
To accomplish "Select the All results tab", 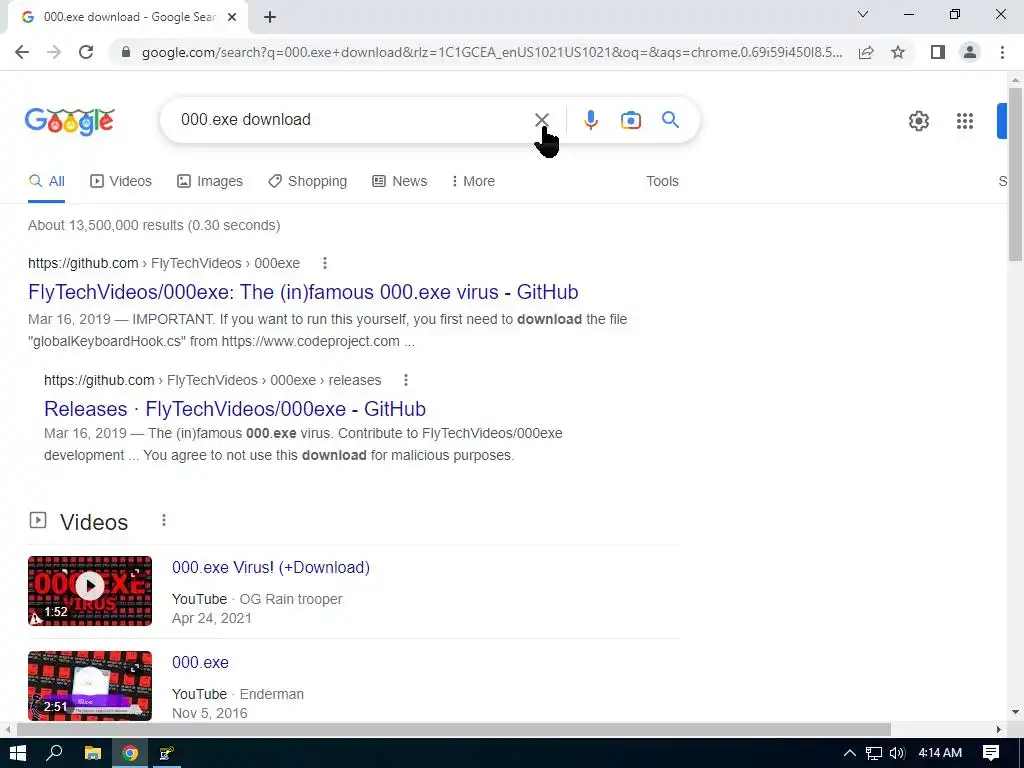I will [46, 181].
